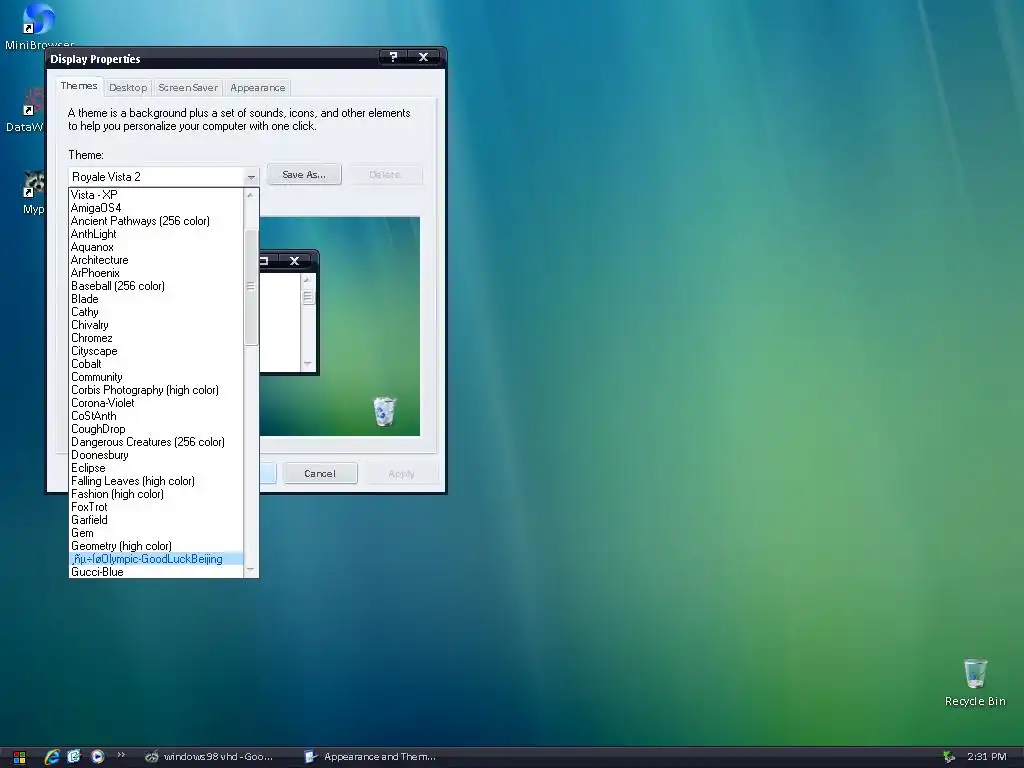Collapse the Theme combo box arrow
Viewport: 1024px width, 768px height.
pyautogui.click(x=251, y=177)
